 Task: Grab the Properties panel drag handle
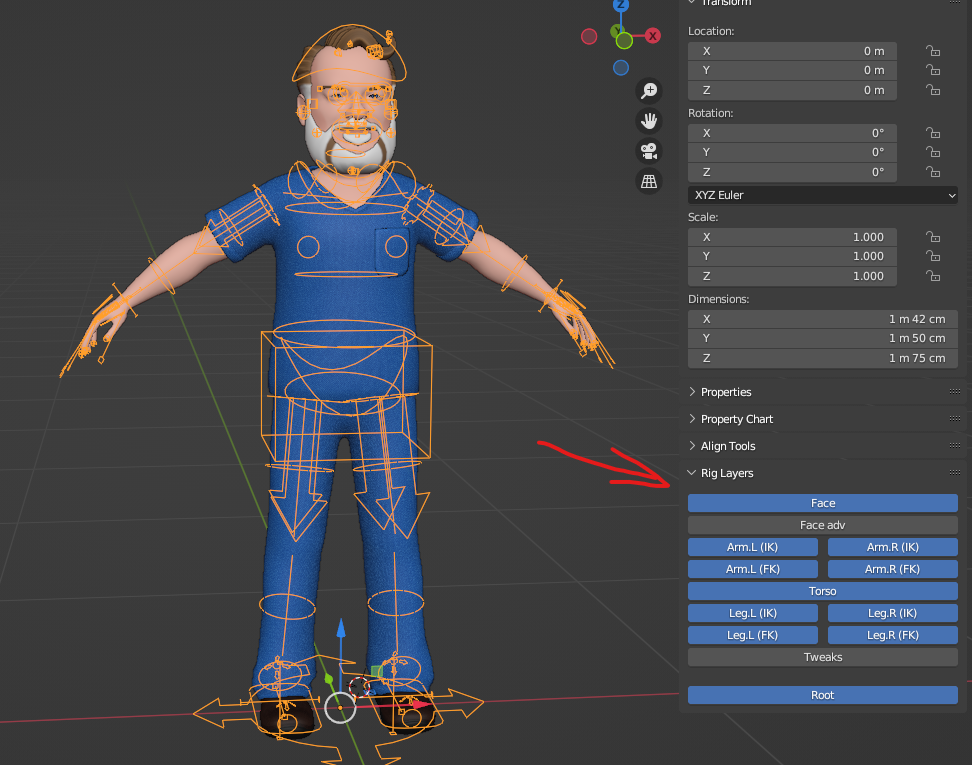coord(955,391)
